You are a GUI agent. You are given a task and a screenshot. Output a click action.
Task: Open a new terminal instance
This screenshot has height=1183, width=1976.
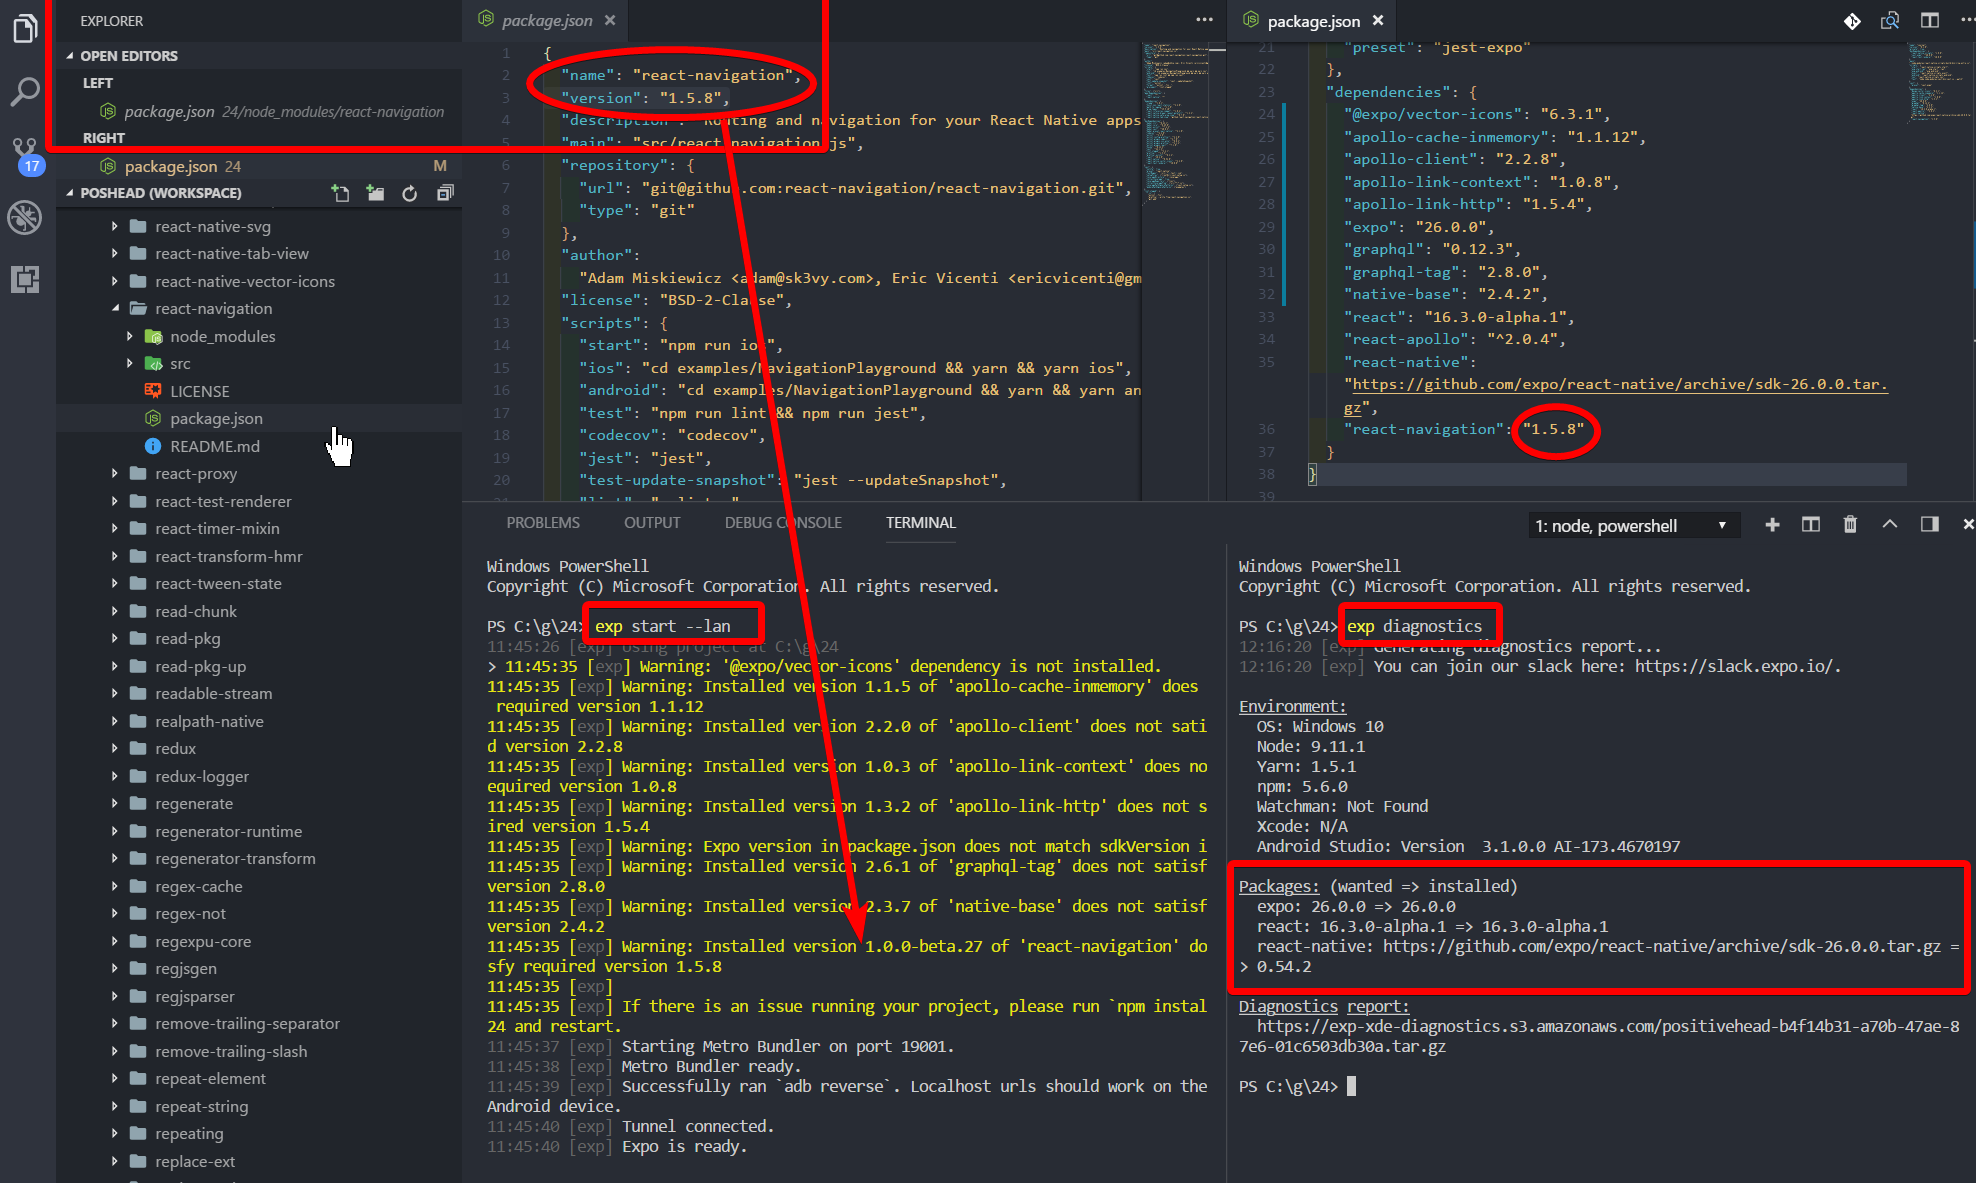(1772, 524)
